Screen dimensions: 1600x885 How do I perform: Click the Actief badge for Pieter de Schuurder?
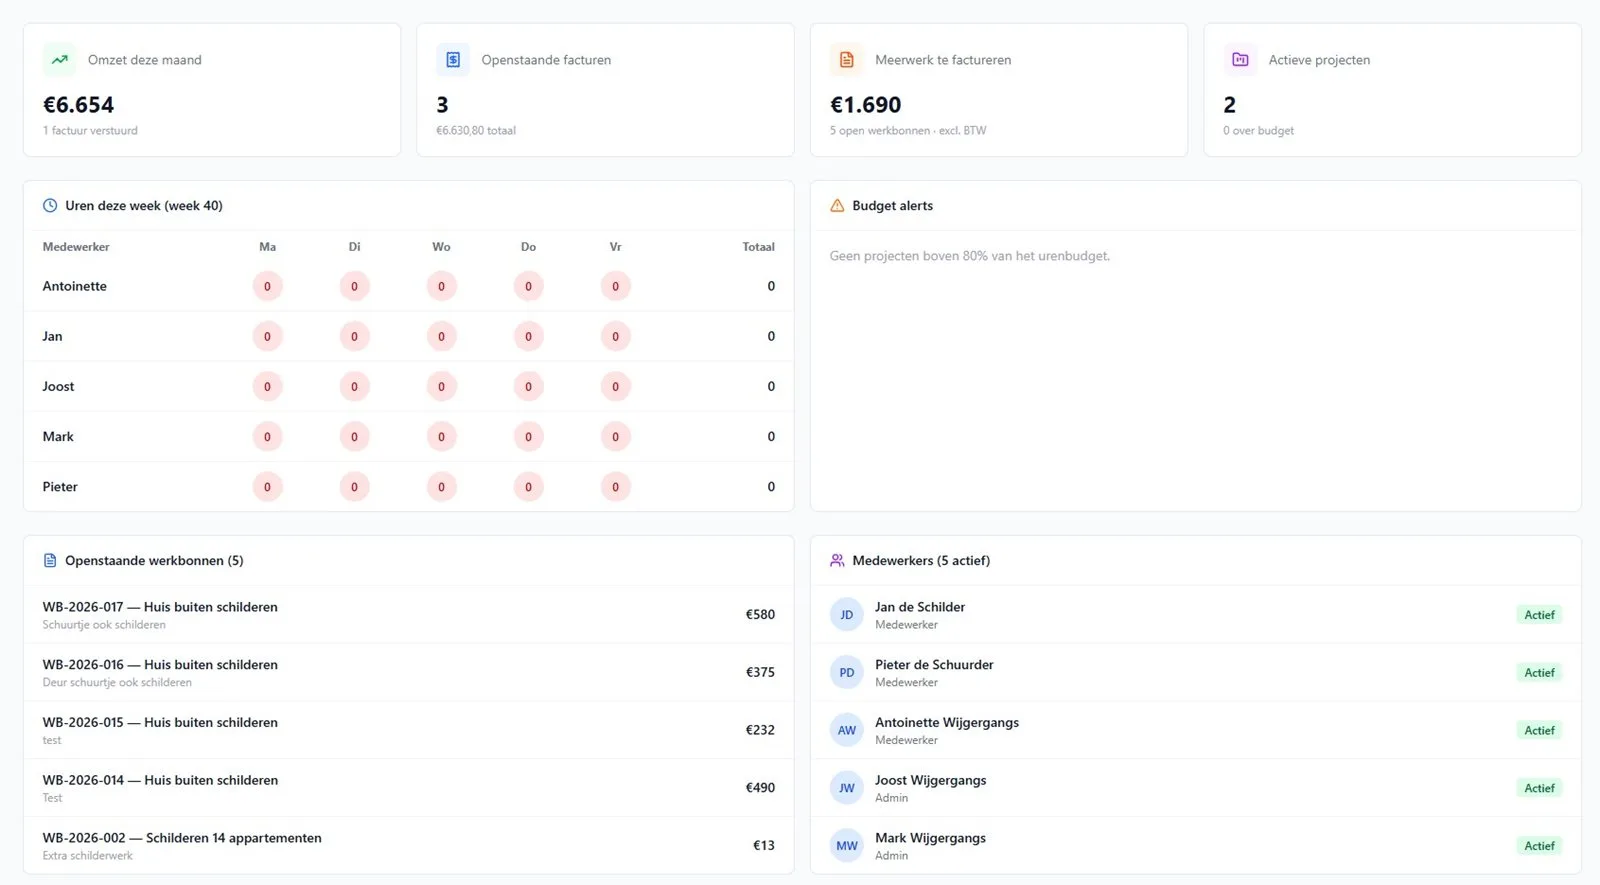pyautogui.click(x=1539, y=673)
